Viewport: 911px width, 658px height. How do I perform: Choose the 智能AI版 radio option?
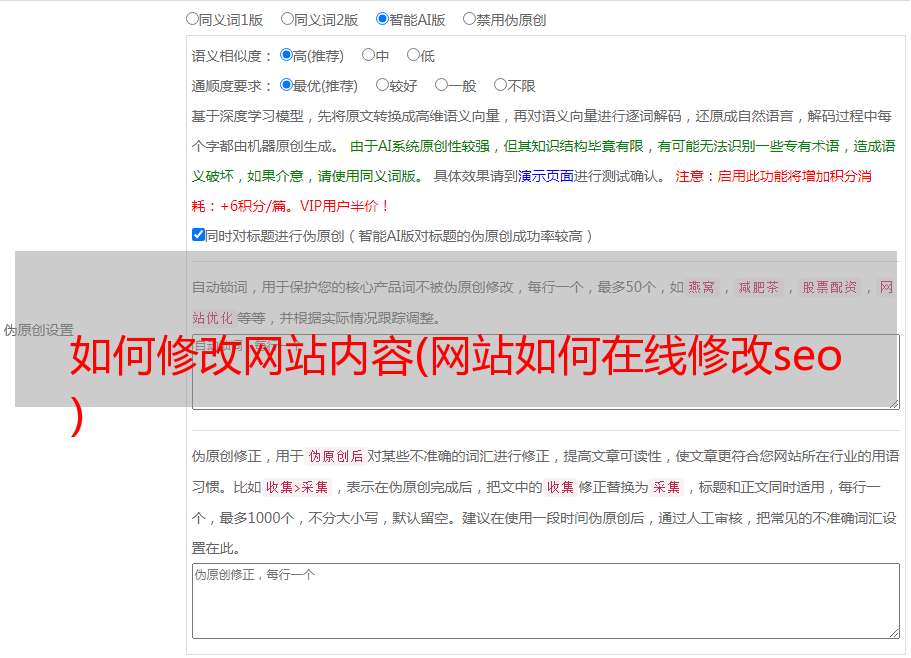pos(382,19)
